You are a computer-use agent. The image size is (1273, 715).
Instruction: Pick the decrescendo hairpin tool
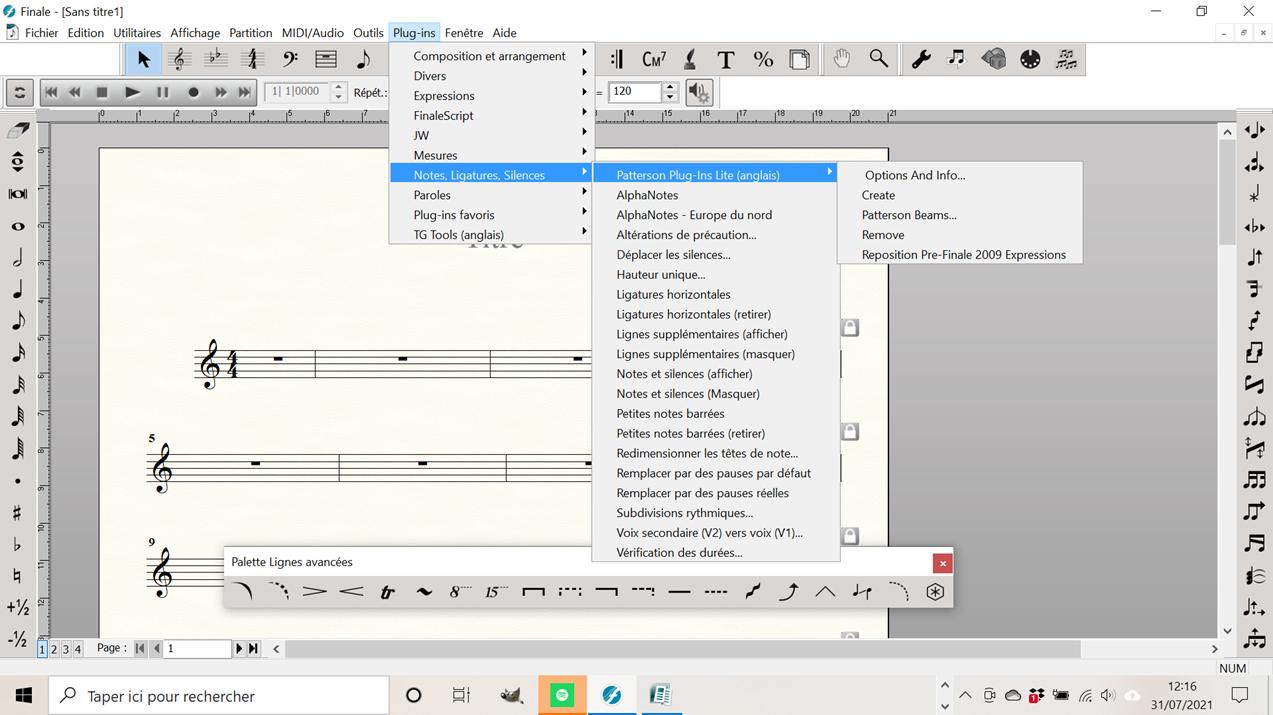coord(315,592)
